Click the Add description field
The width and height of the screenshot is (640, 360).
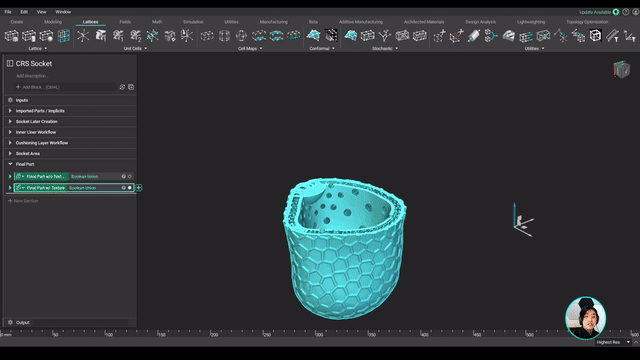coord(32,76)
